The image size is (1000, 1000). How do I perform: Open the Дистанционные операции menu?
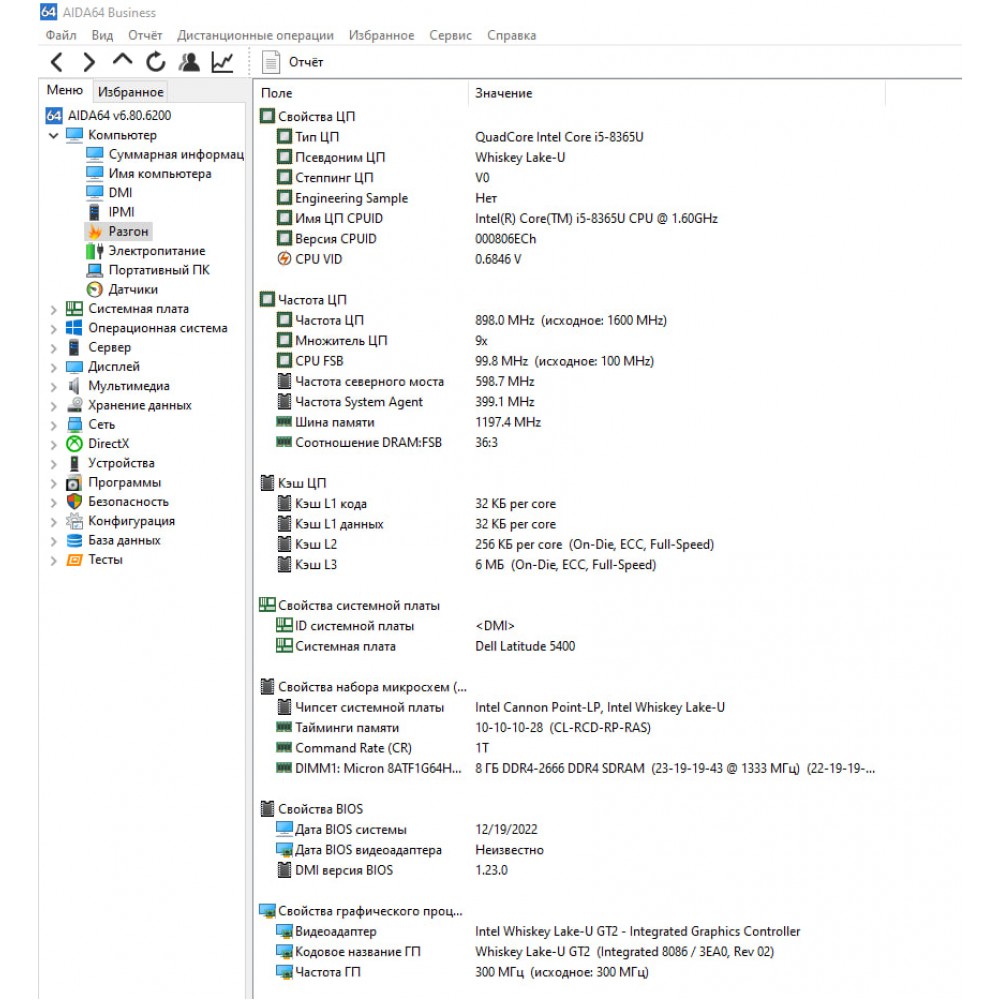pyautogui.click(x=255, y=35)
